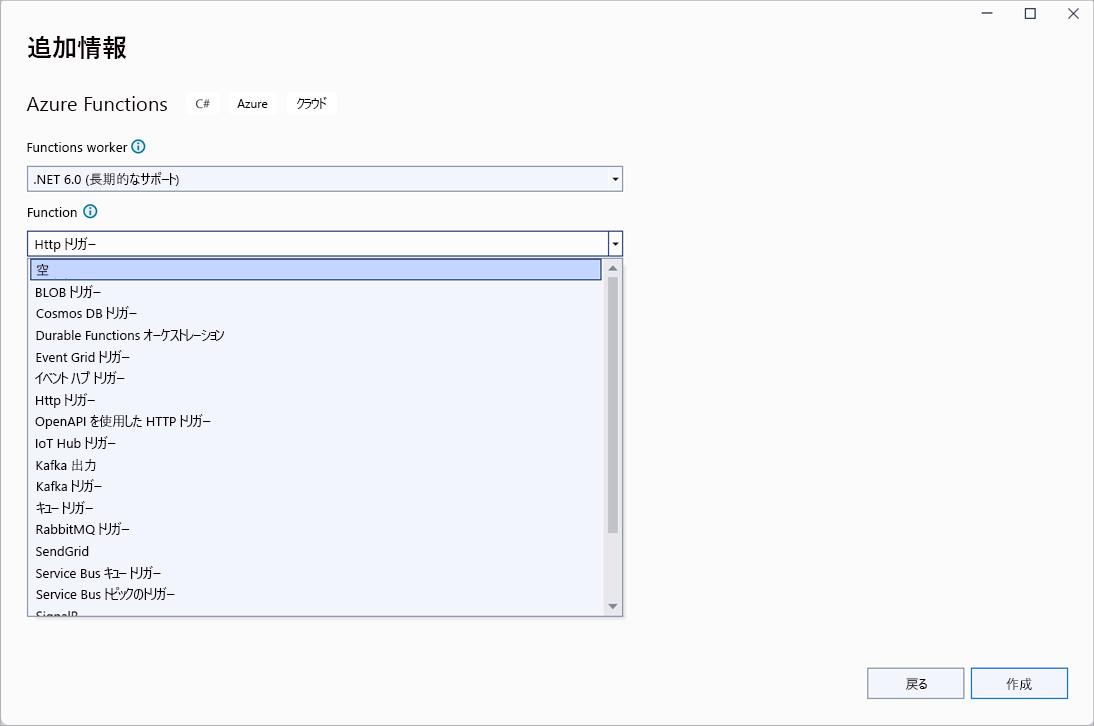
Task: Select Kafka トリガー option
Action: pos(315,487)
